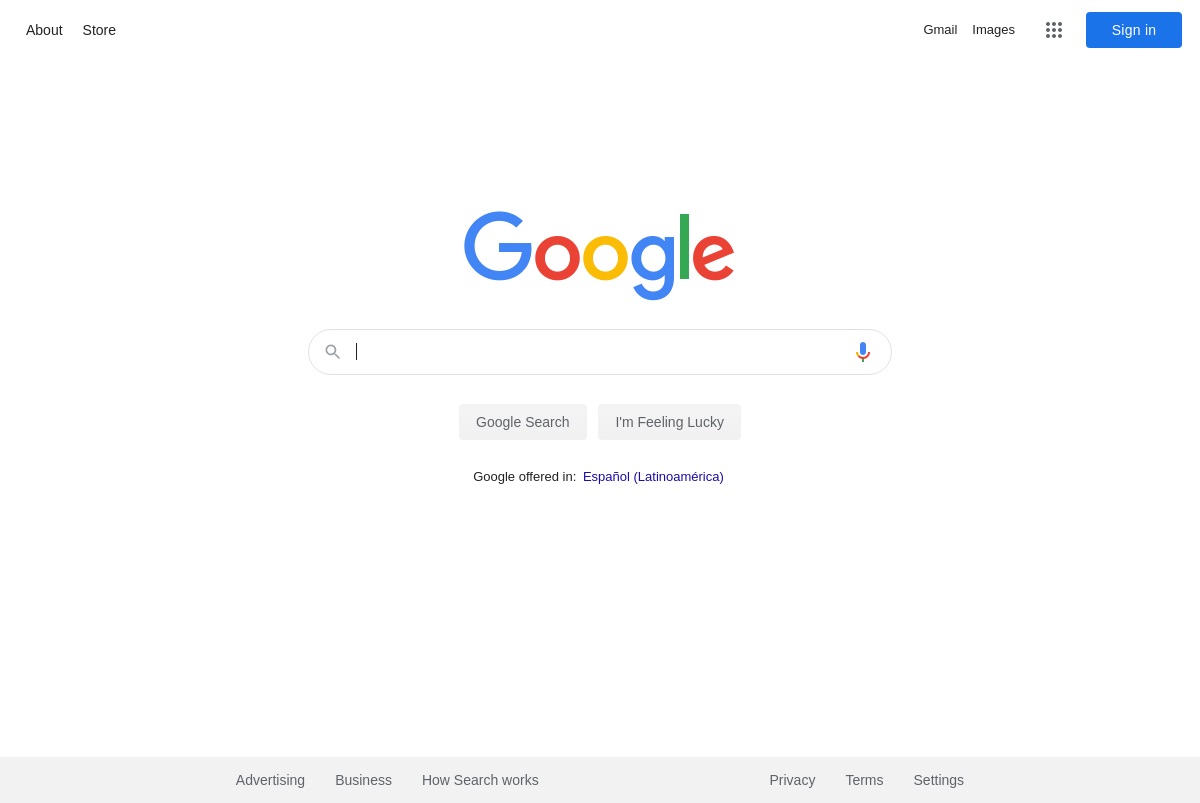Open the Privacy footer link

pyautogui.click(x=792, y=780)
